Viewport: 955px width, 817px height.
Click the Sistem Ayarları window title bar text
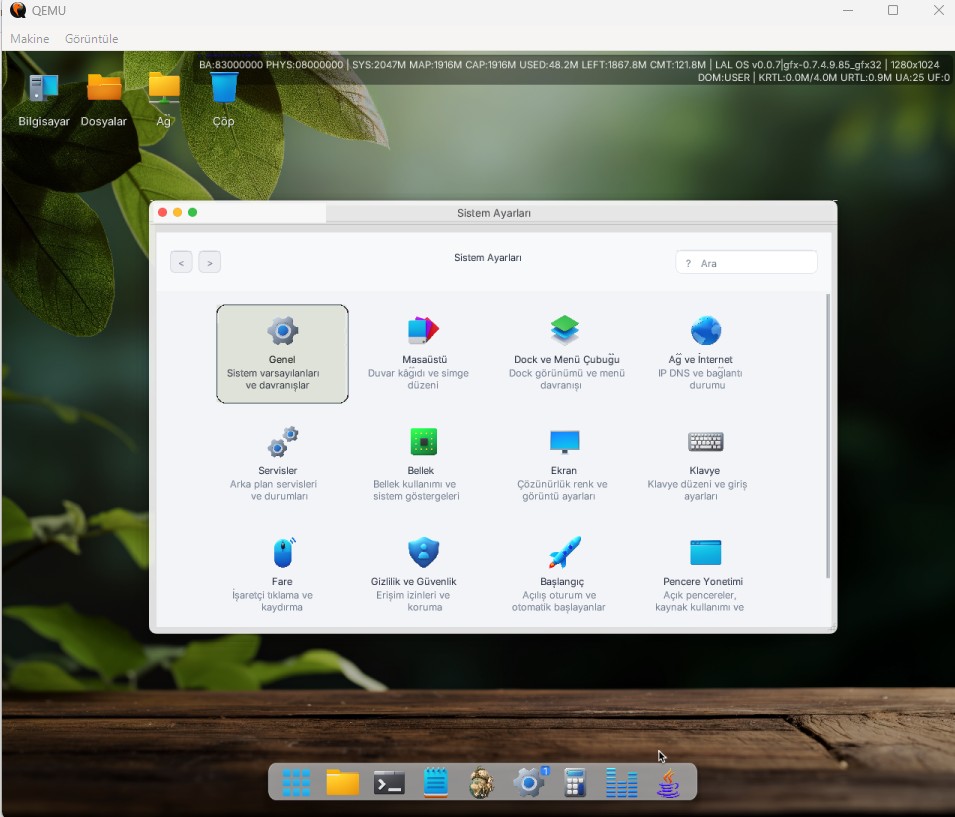tap(494, 213)
